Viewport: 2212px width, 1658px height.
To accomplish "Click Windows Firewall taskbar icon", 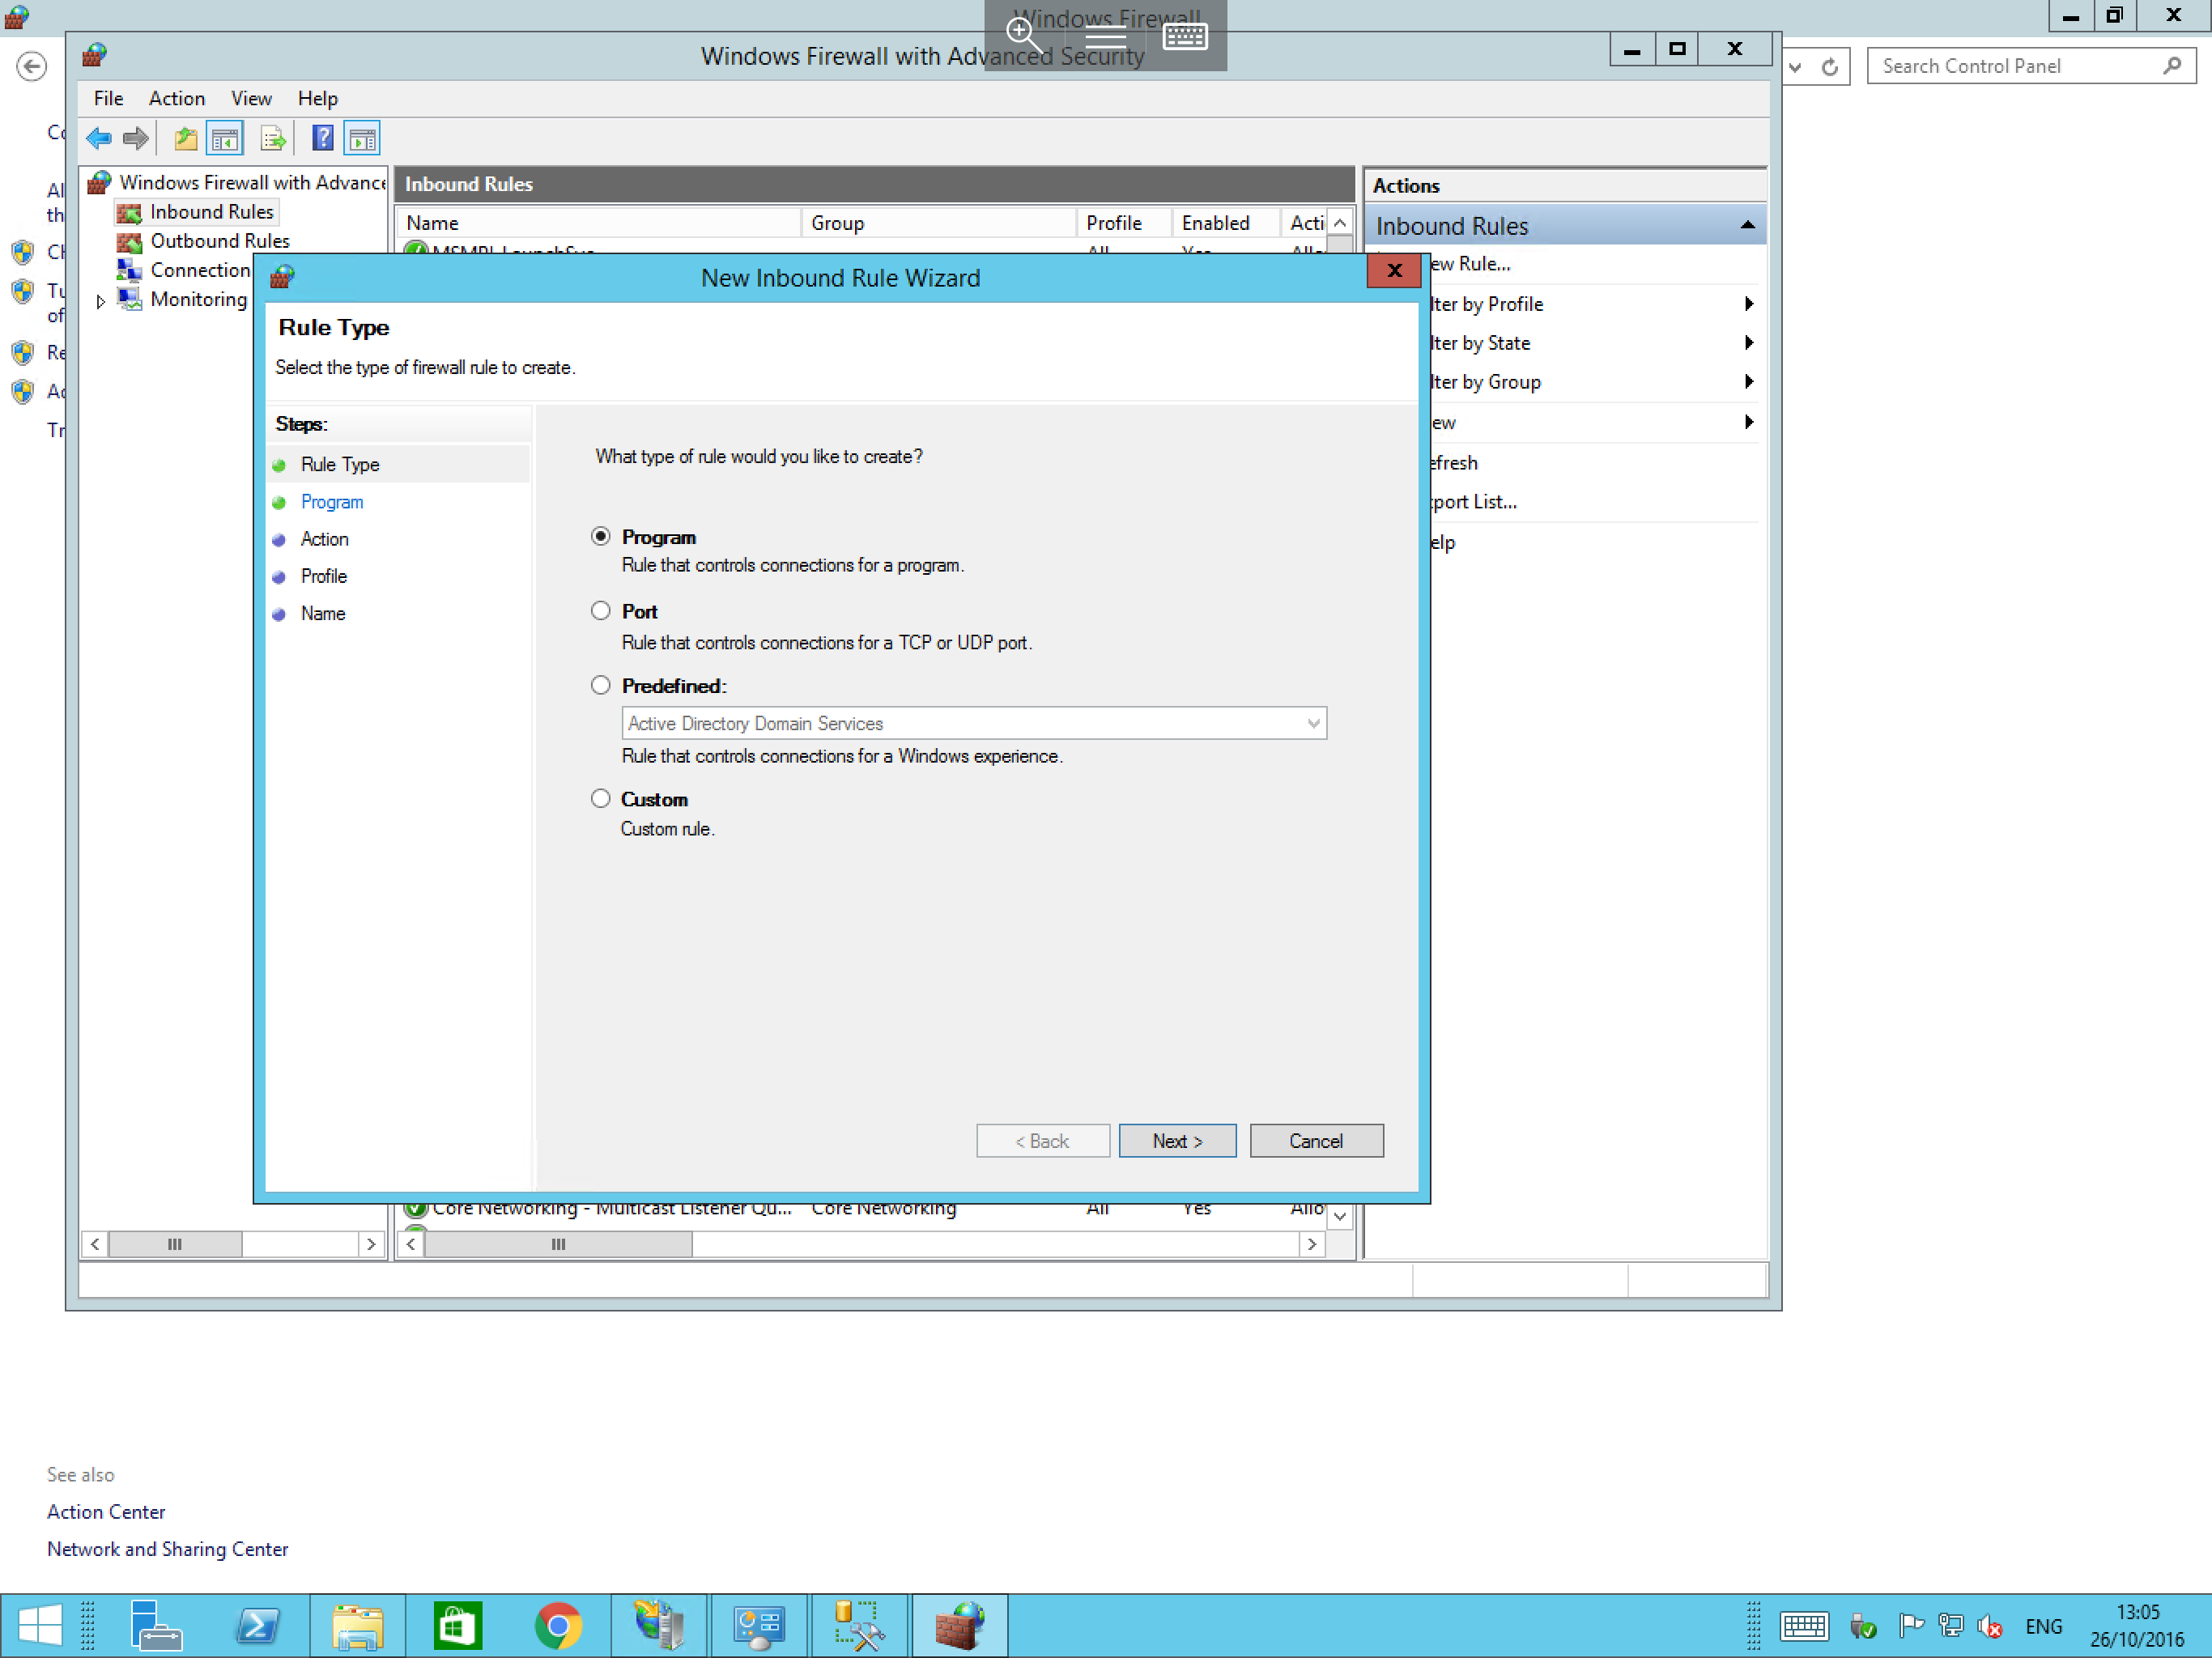I will click(959, 1625).
